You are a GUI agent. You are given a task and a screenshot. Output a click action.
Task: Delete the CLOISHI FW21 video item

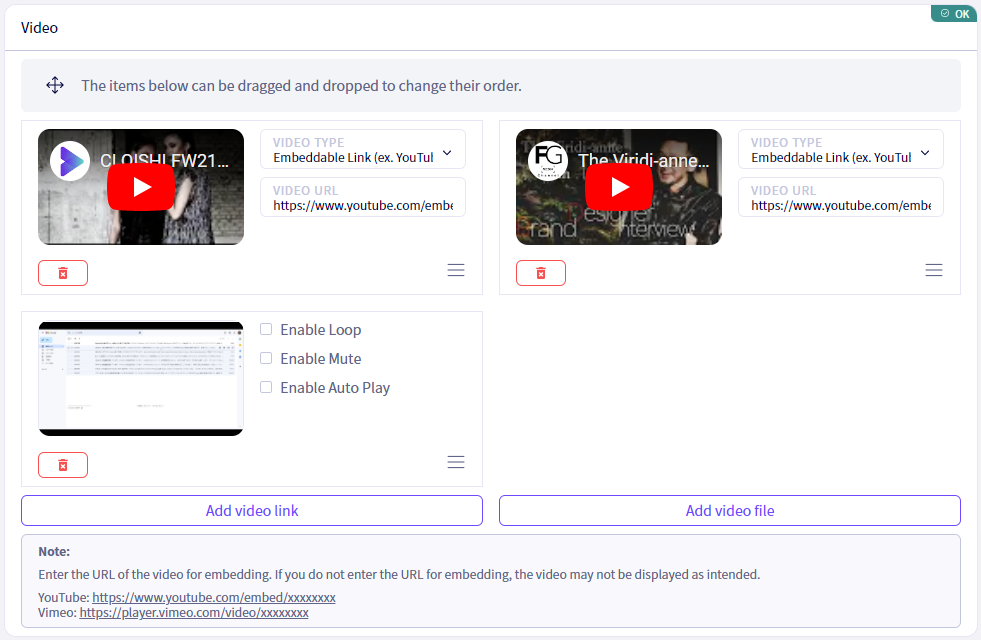[63, 273]
